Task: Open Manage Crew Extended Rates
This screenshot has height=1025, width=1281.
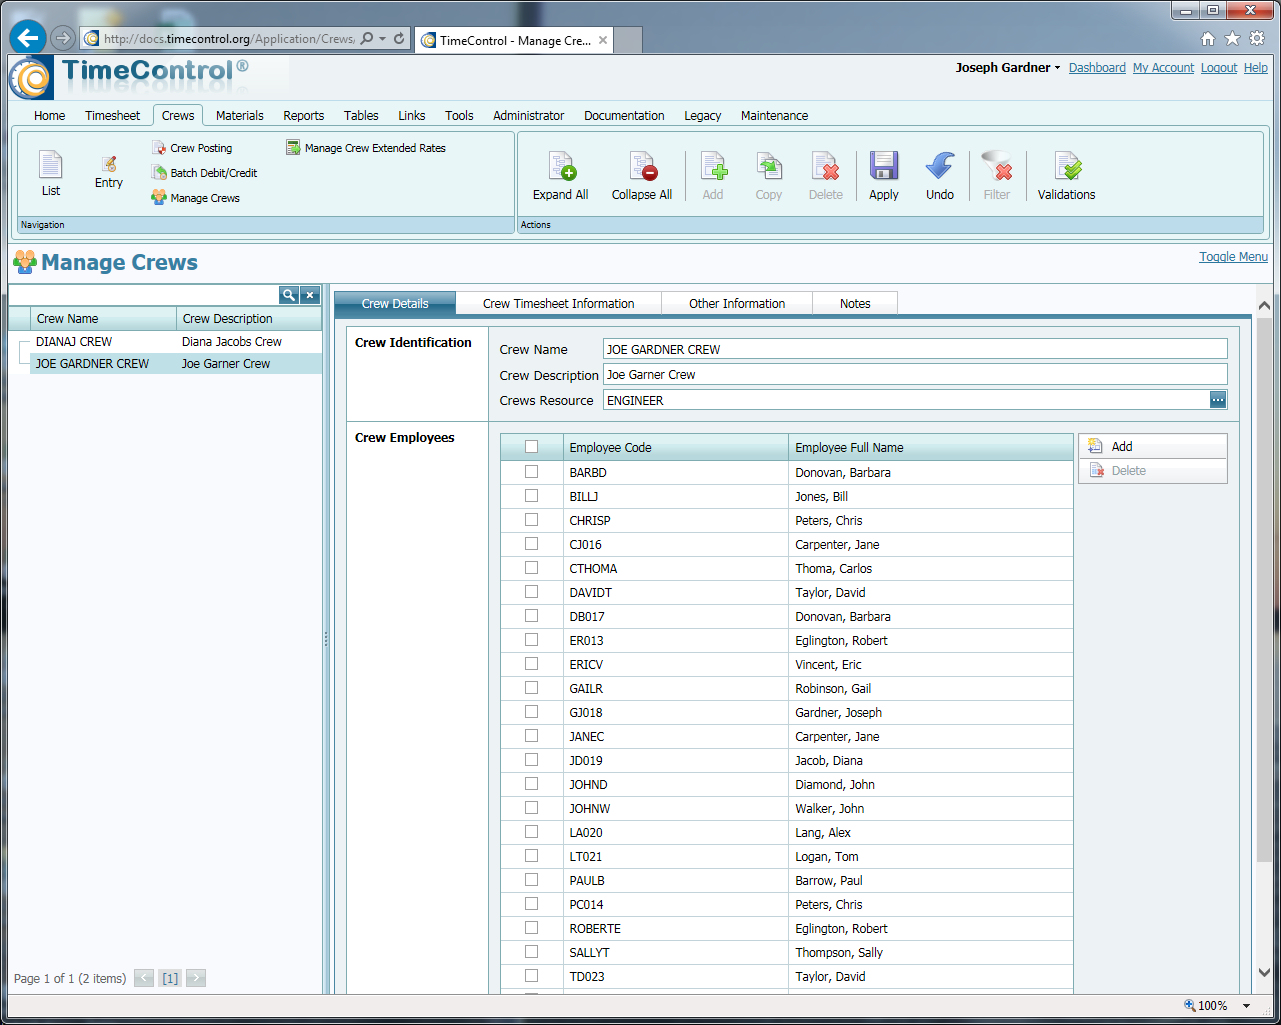Action: (x=366, y=148)
